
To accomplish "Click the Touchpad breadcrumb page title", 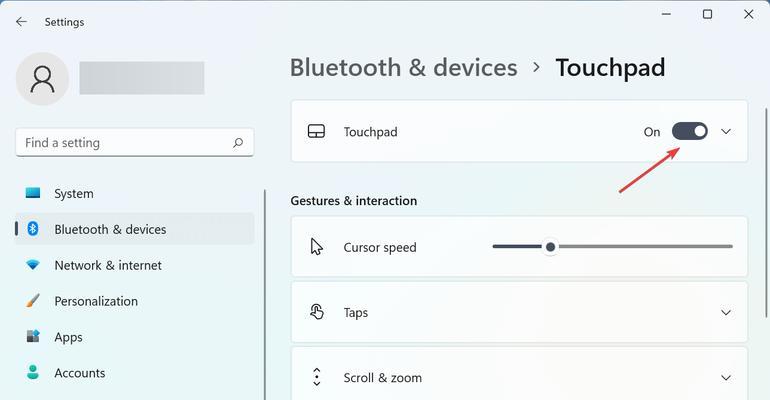I will point(610,68).
